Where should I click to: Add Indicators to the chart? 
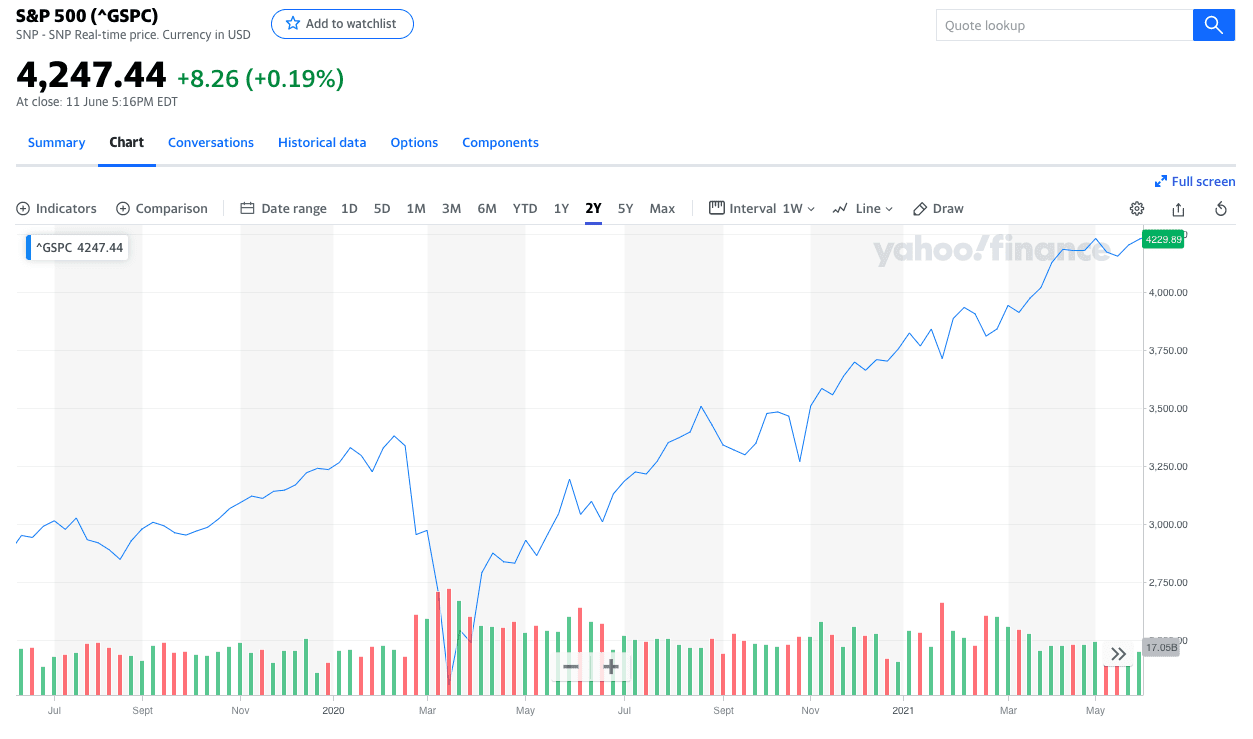57,209
